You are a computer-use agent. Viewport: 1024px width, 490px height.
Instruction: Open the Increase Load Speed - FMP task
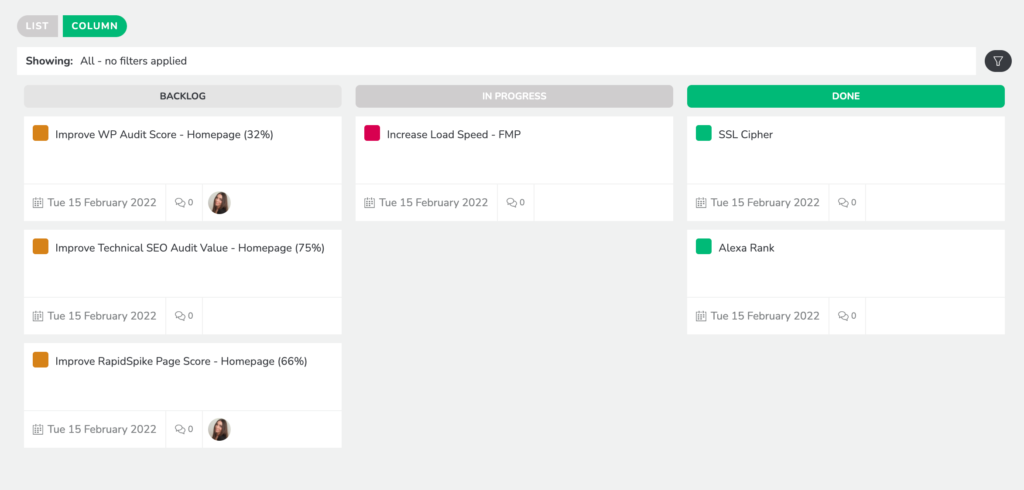(454, 135)
